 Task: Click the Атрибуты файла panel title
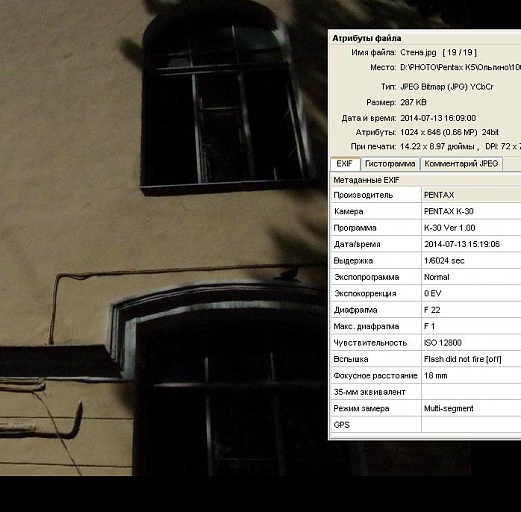pyautogui.click(x=367, y=38)
